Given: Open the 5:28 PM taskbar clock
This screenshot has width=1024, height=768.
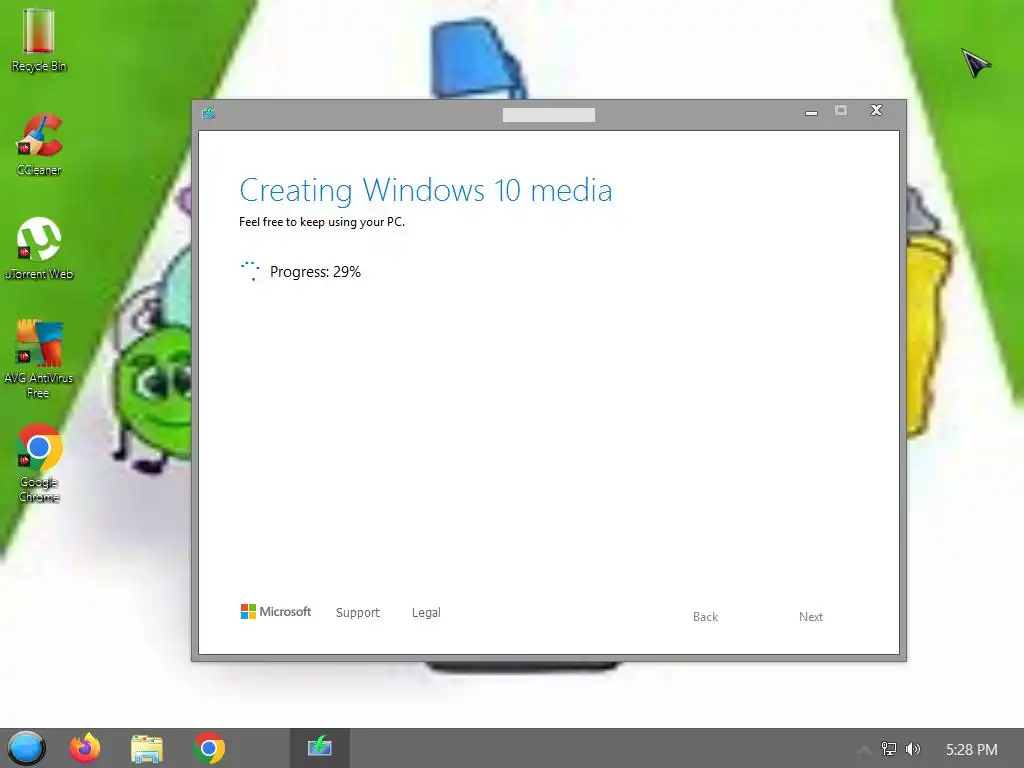Looking at the screenshot, I should [x=971, y=749].
